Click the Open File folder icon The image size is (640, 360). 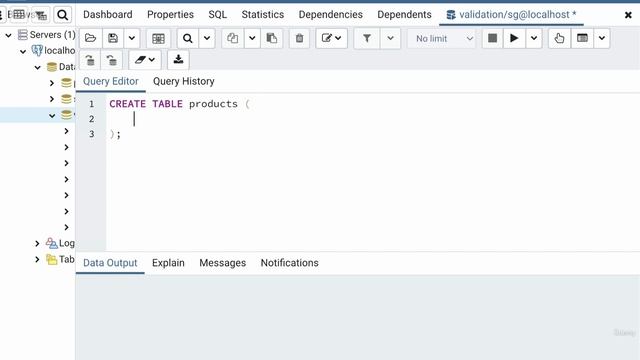(x=91, y=38)
